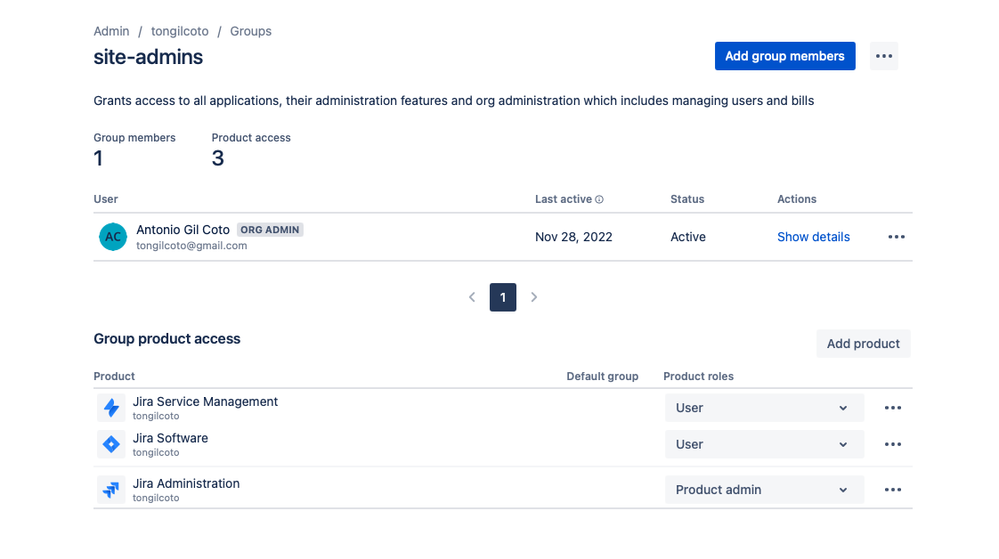Expand Jira Software product role dropdown
Screen dimensions: 999x559
[764, 444]
